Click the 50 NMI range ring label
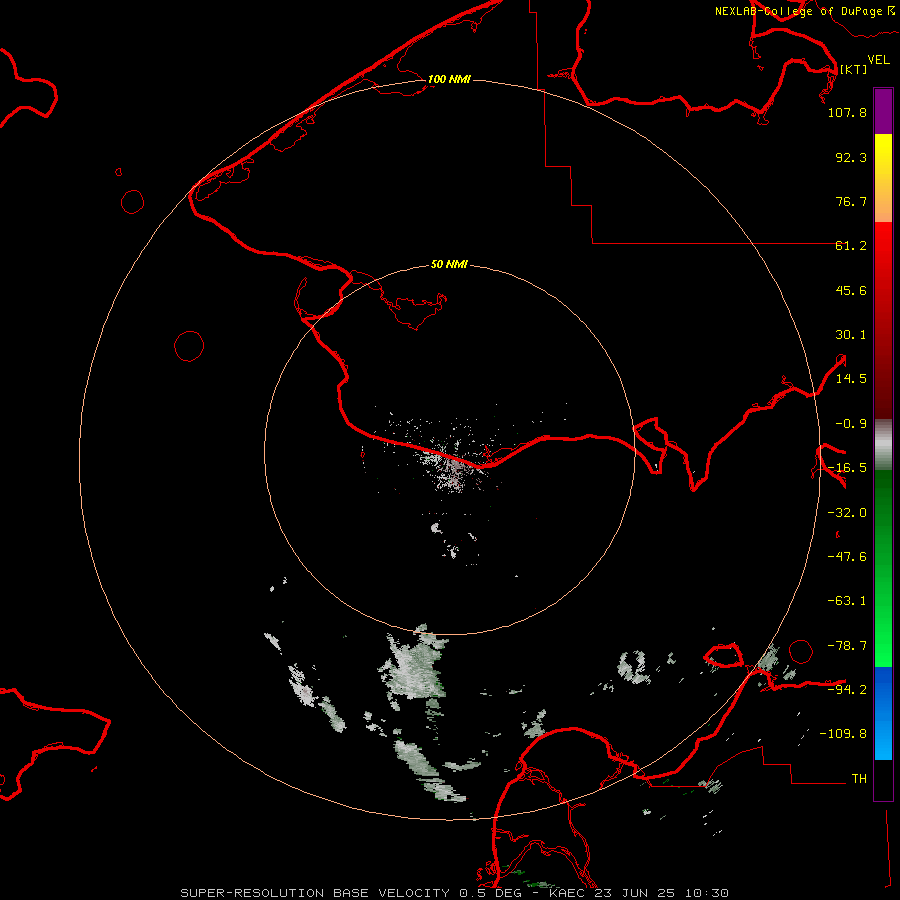This screenshot has width=900, height=900. point(449,265)
